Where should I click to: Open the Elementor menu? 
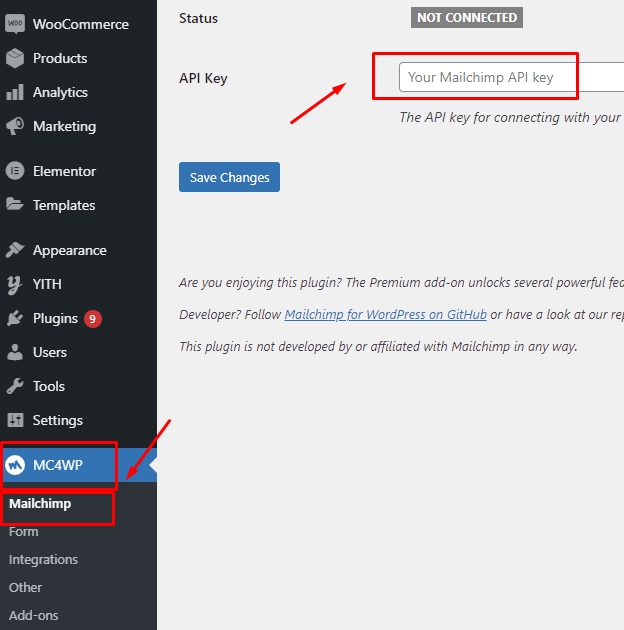[78, 171]
